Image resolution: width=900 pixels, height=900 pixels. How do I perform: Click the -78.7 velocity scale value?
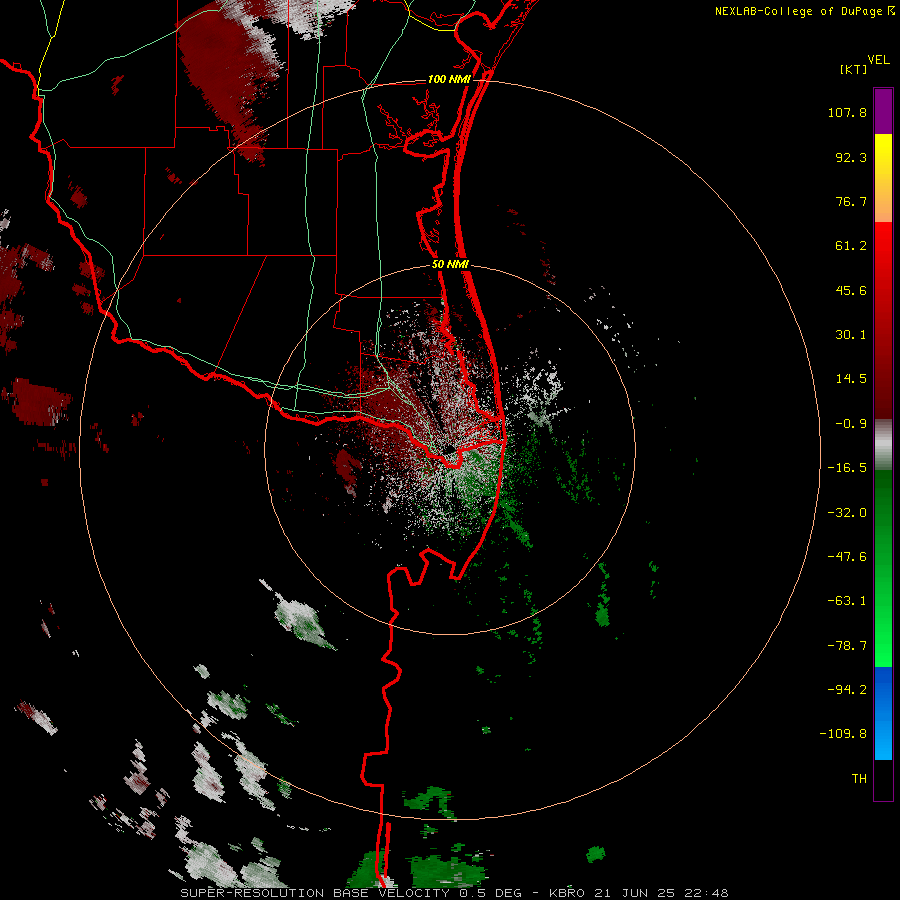847,646
